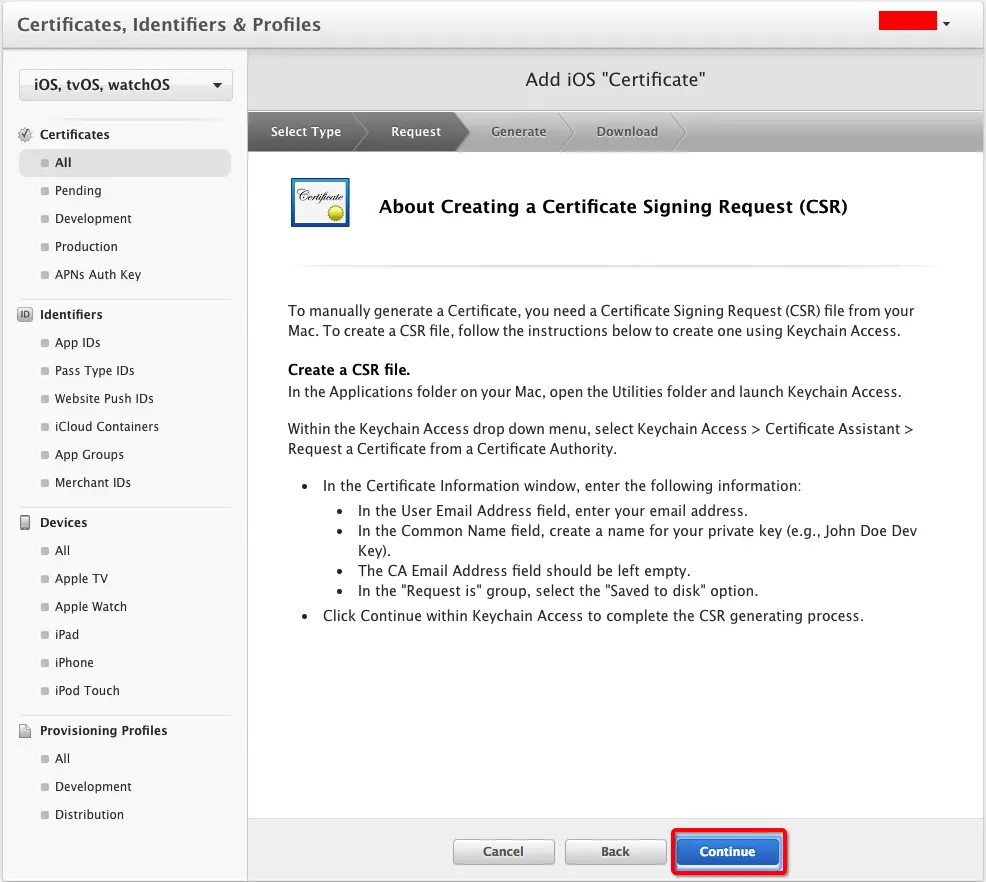Select iPhone devices
The height and width of the screenshot is (882, 986).
pos(74,663)
